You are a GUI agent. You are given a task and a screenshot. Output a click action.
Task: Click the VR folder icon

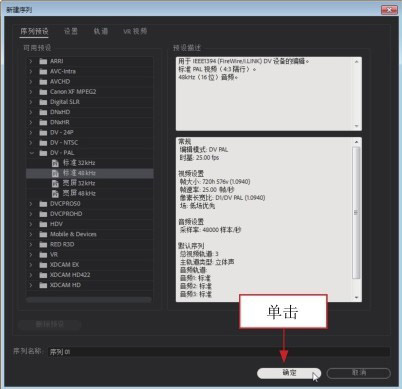coord(43,255)
